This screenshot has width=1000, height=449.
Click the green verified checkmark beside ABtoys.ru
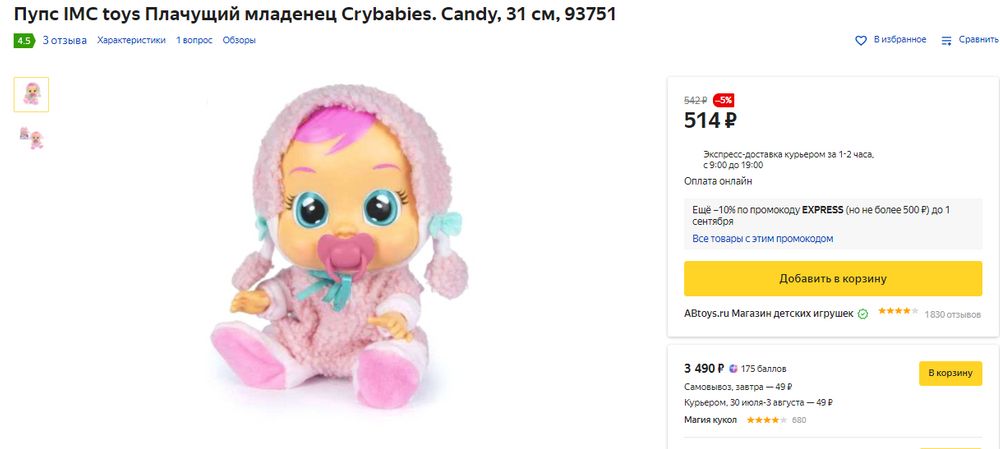click(863, 313)
